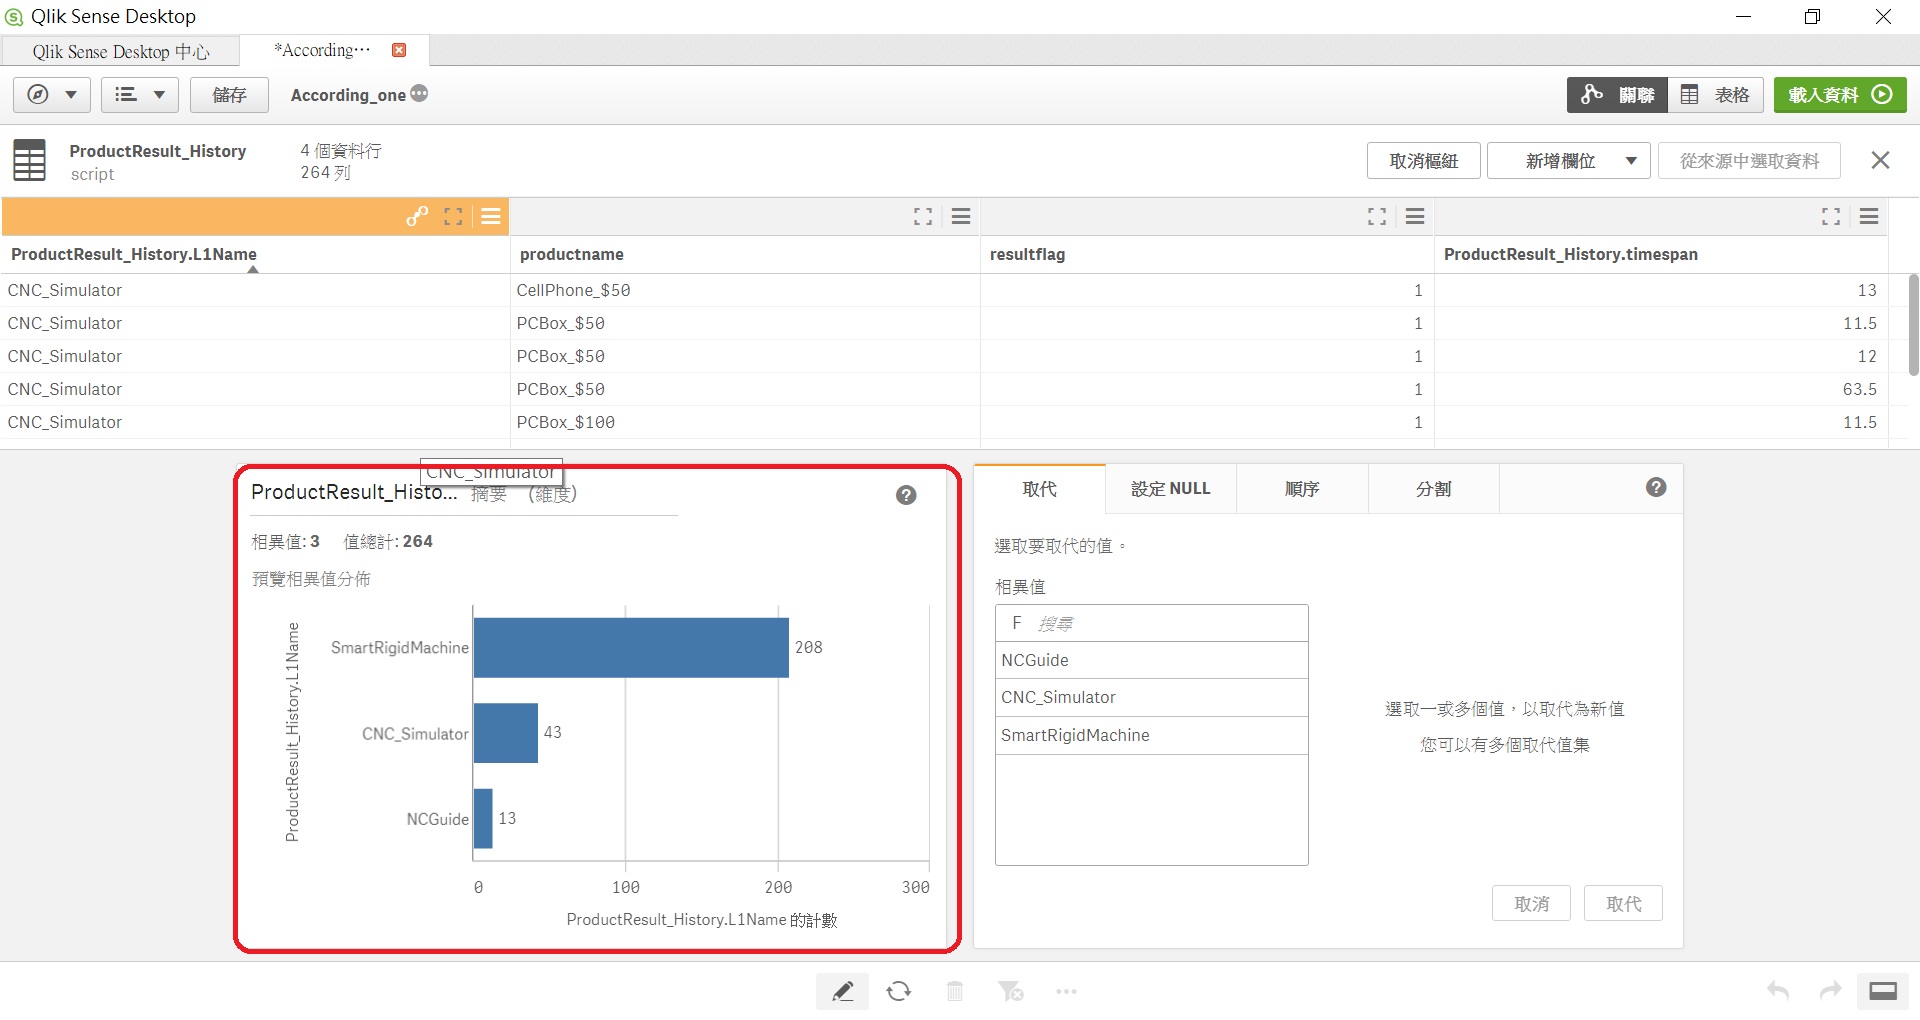Open the 新增欄位 add field dropdown
This screenshot has width=1920, height=1020.
tap(1568, 161)
